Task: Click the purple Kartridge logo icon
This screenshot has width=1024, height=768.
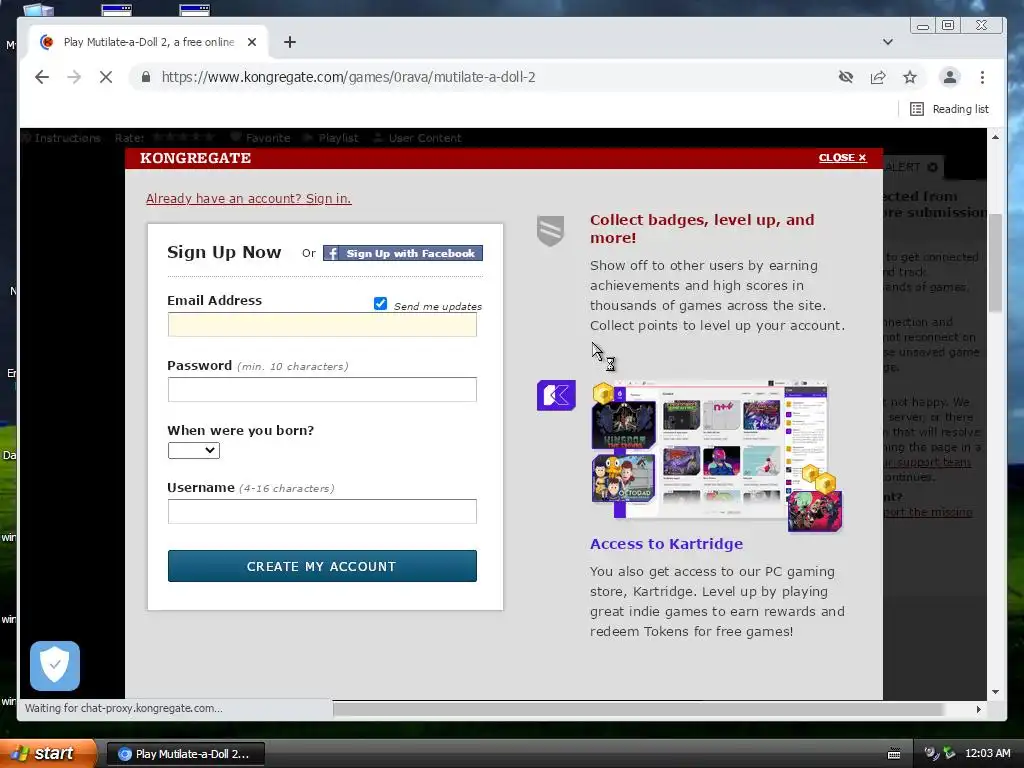Action: click(556, 395)
